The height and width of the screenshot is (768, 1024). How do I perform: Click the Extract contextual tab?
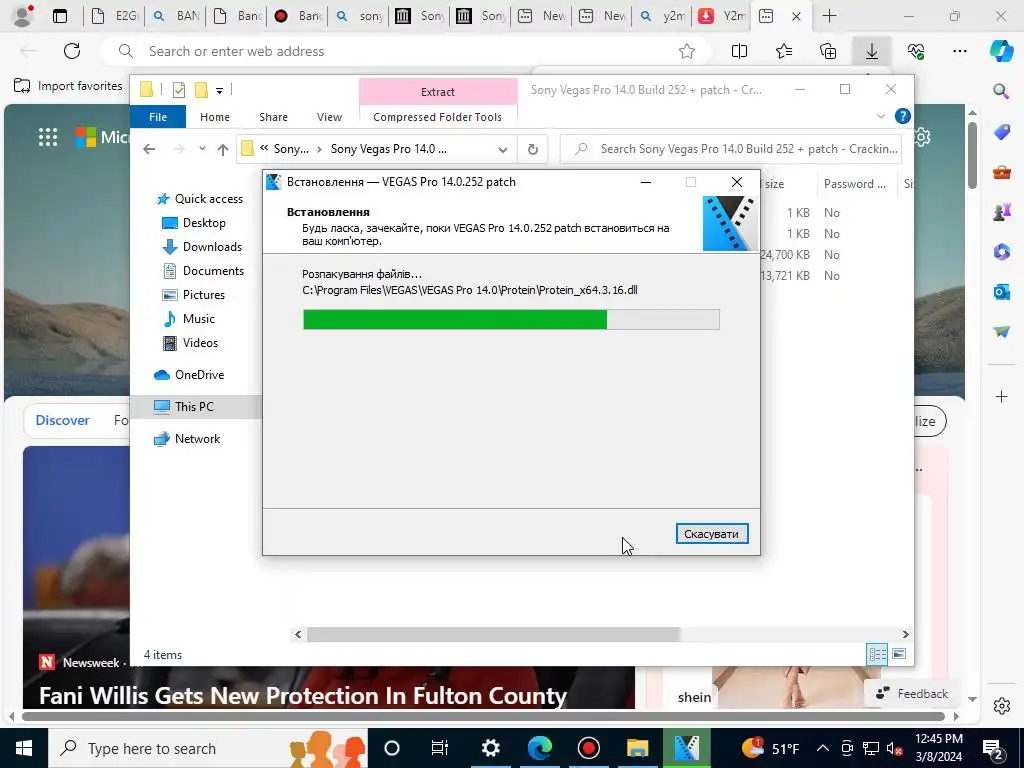(x=438, y=92)
